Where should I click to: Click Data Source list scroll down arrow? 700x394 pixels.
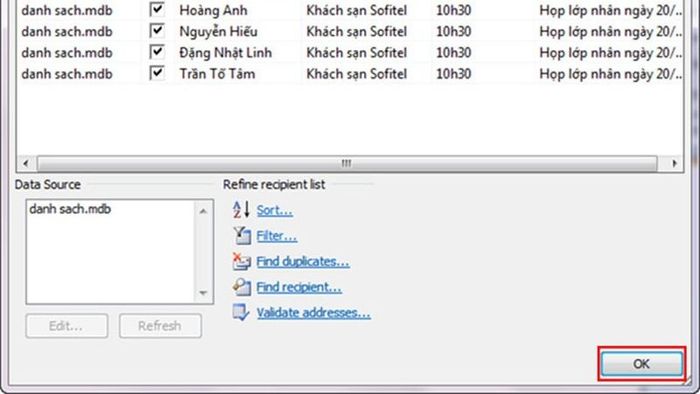click(203, 293)
